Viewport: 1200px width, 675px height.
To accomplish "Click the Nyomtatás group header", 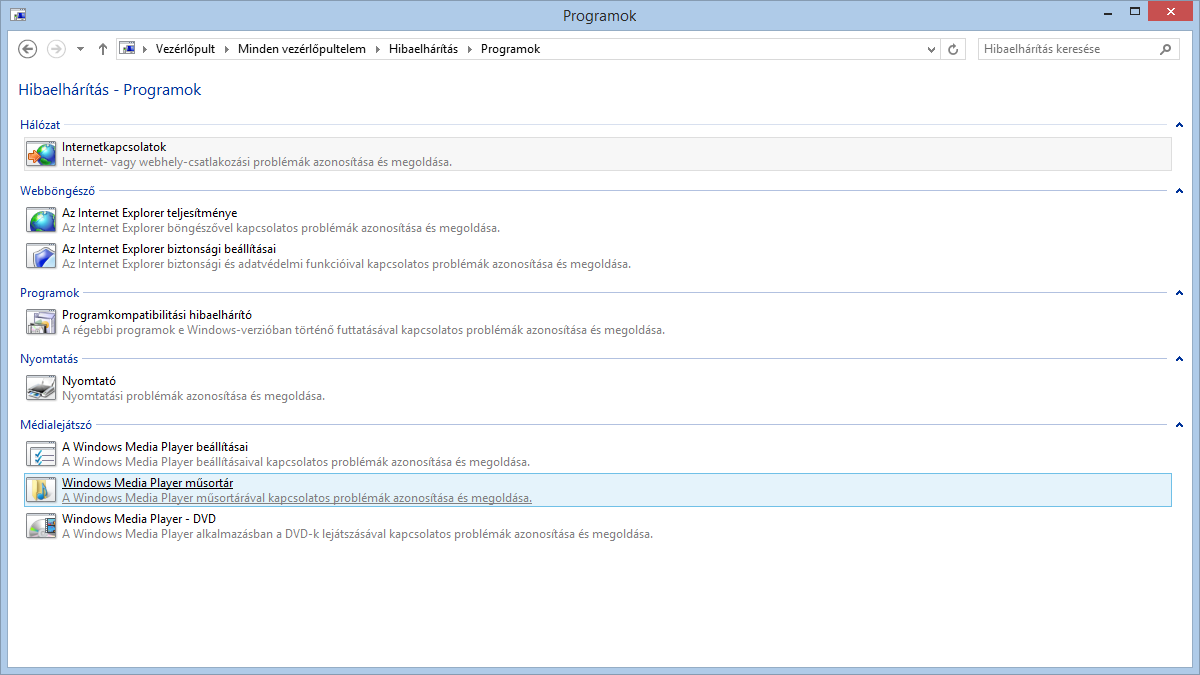I will [x=49, y=359].
